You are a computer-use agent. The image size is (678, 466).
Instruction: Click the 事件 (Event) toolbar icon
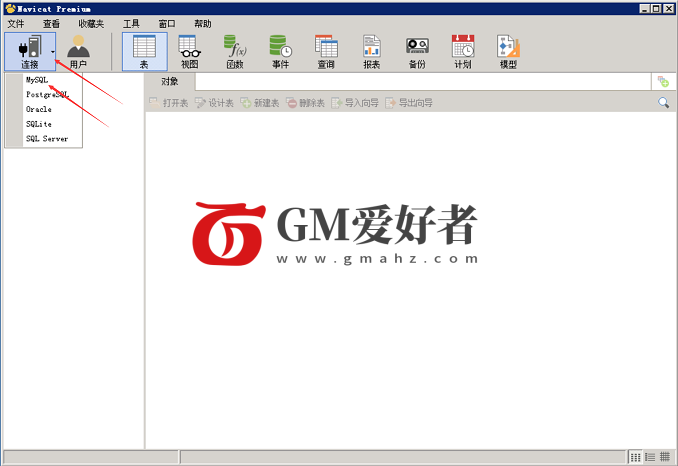point(280,50)
